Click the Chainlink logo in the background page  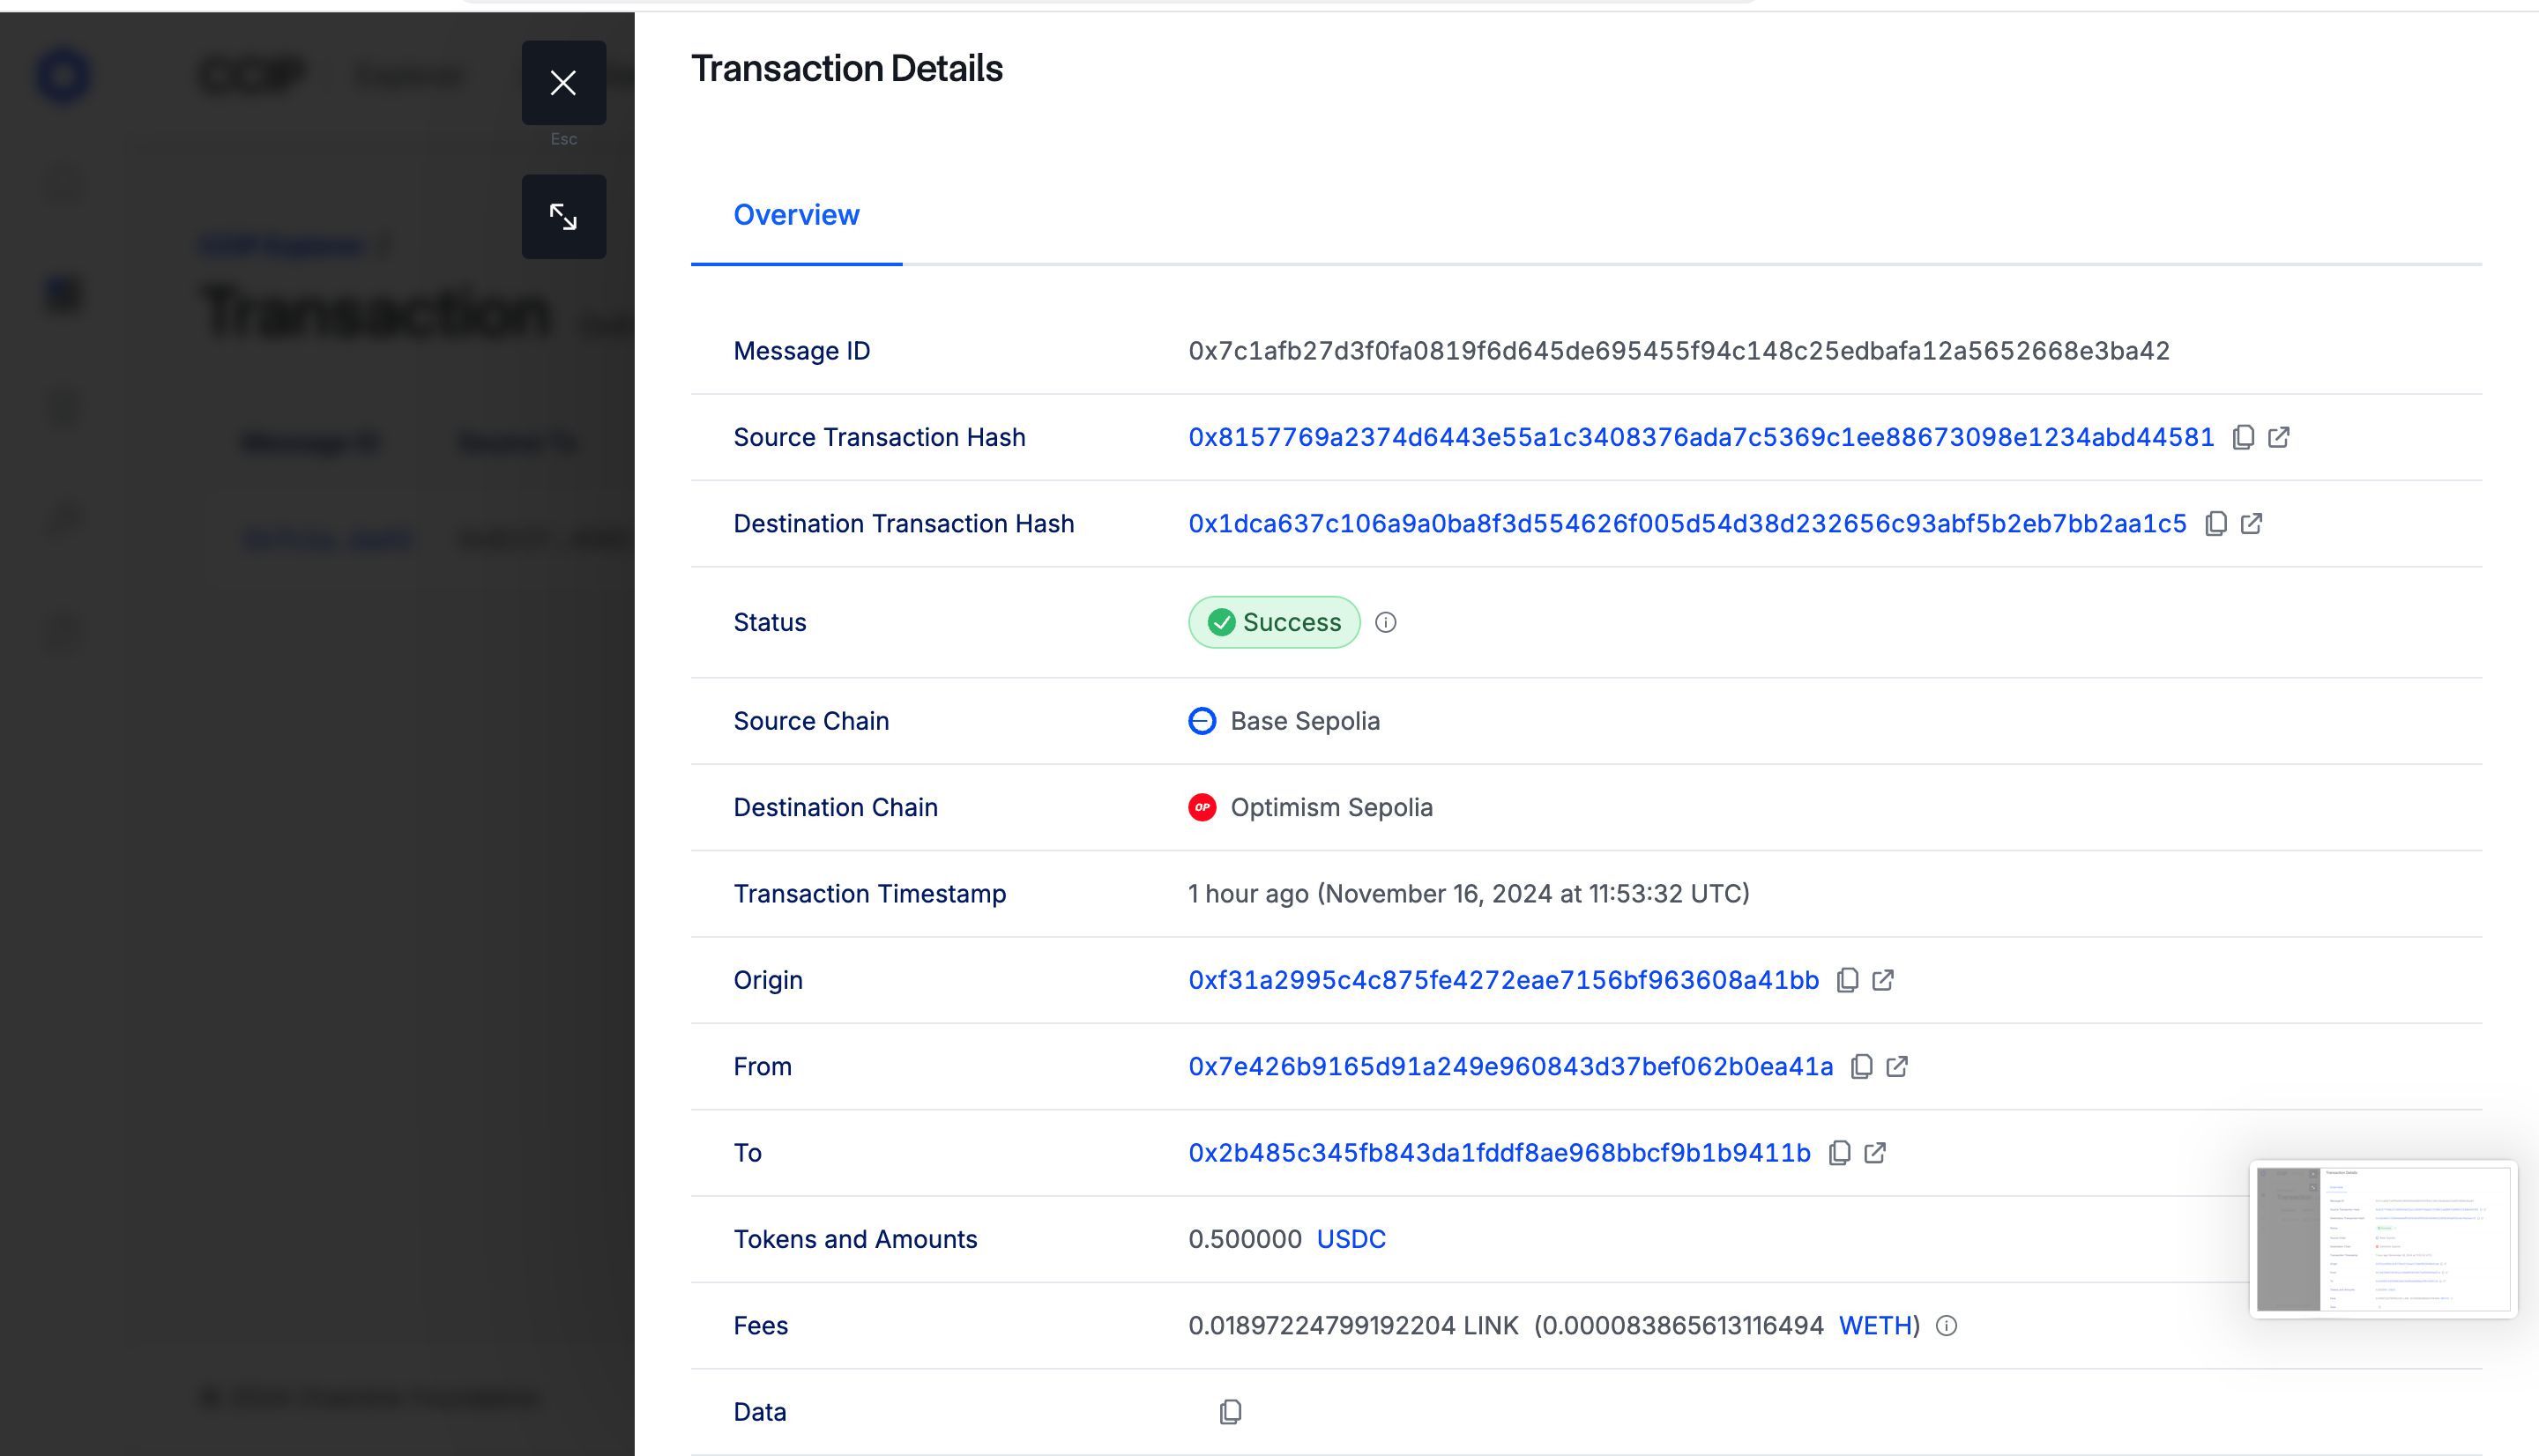(63, 76)
